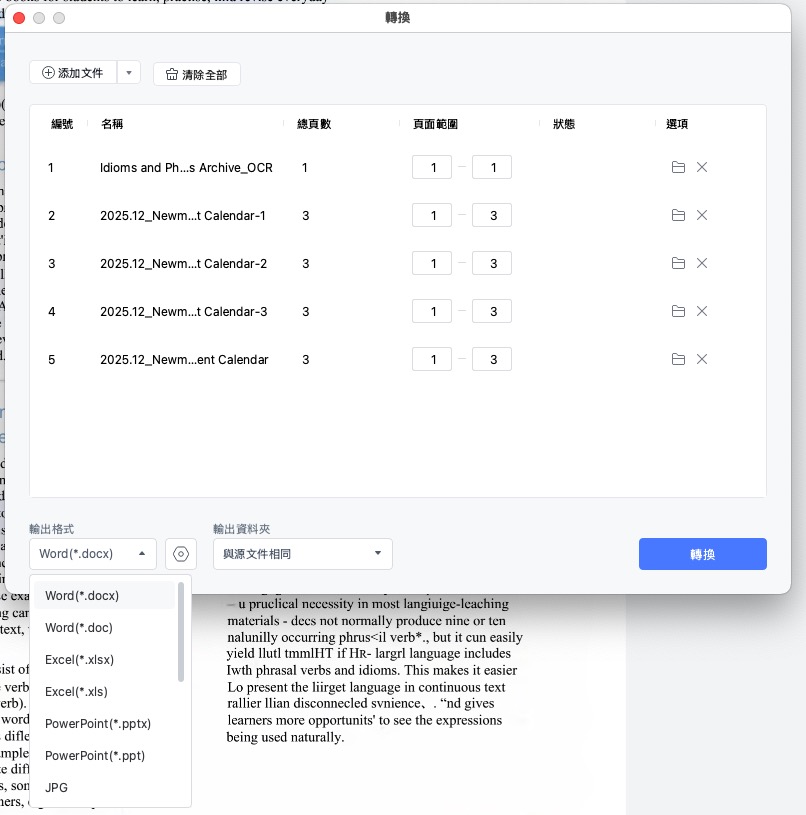Remove Idioms and Phrases Archive_OCR file from list

point(702,167)
